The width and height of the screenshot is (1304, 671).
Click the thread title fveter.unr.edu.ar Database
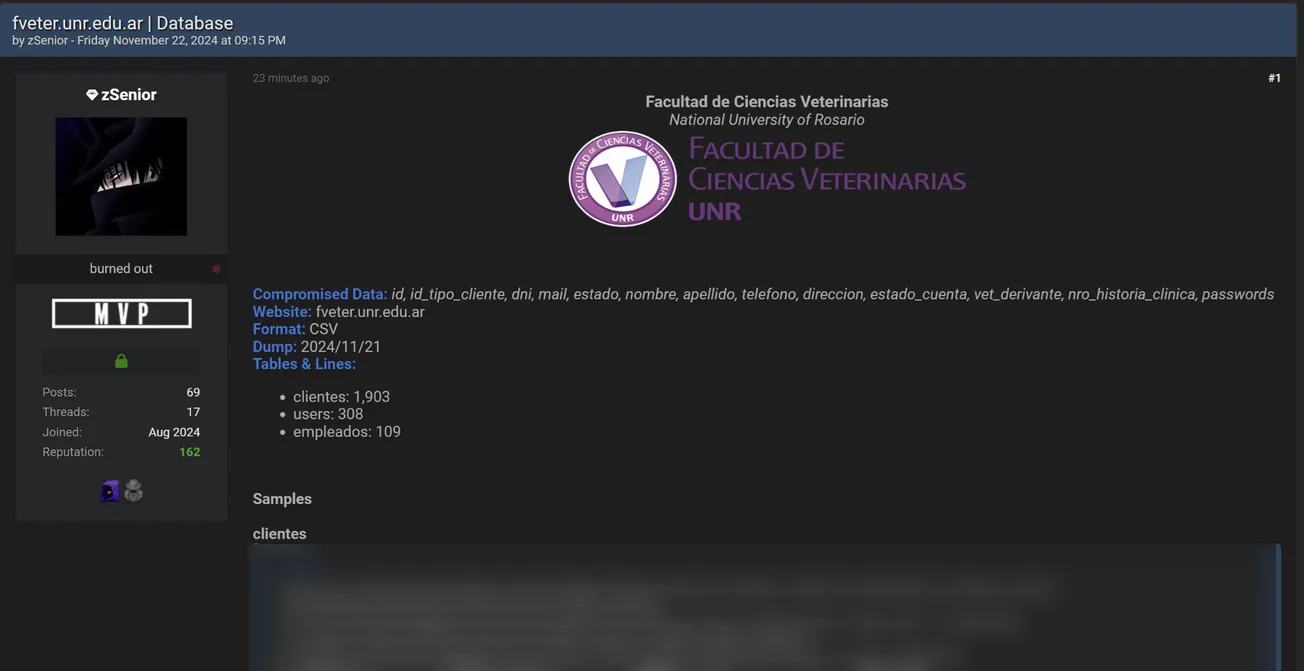coord(121,22)
